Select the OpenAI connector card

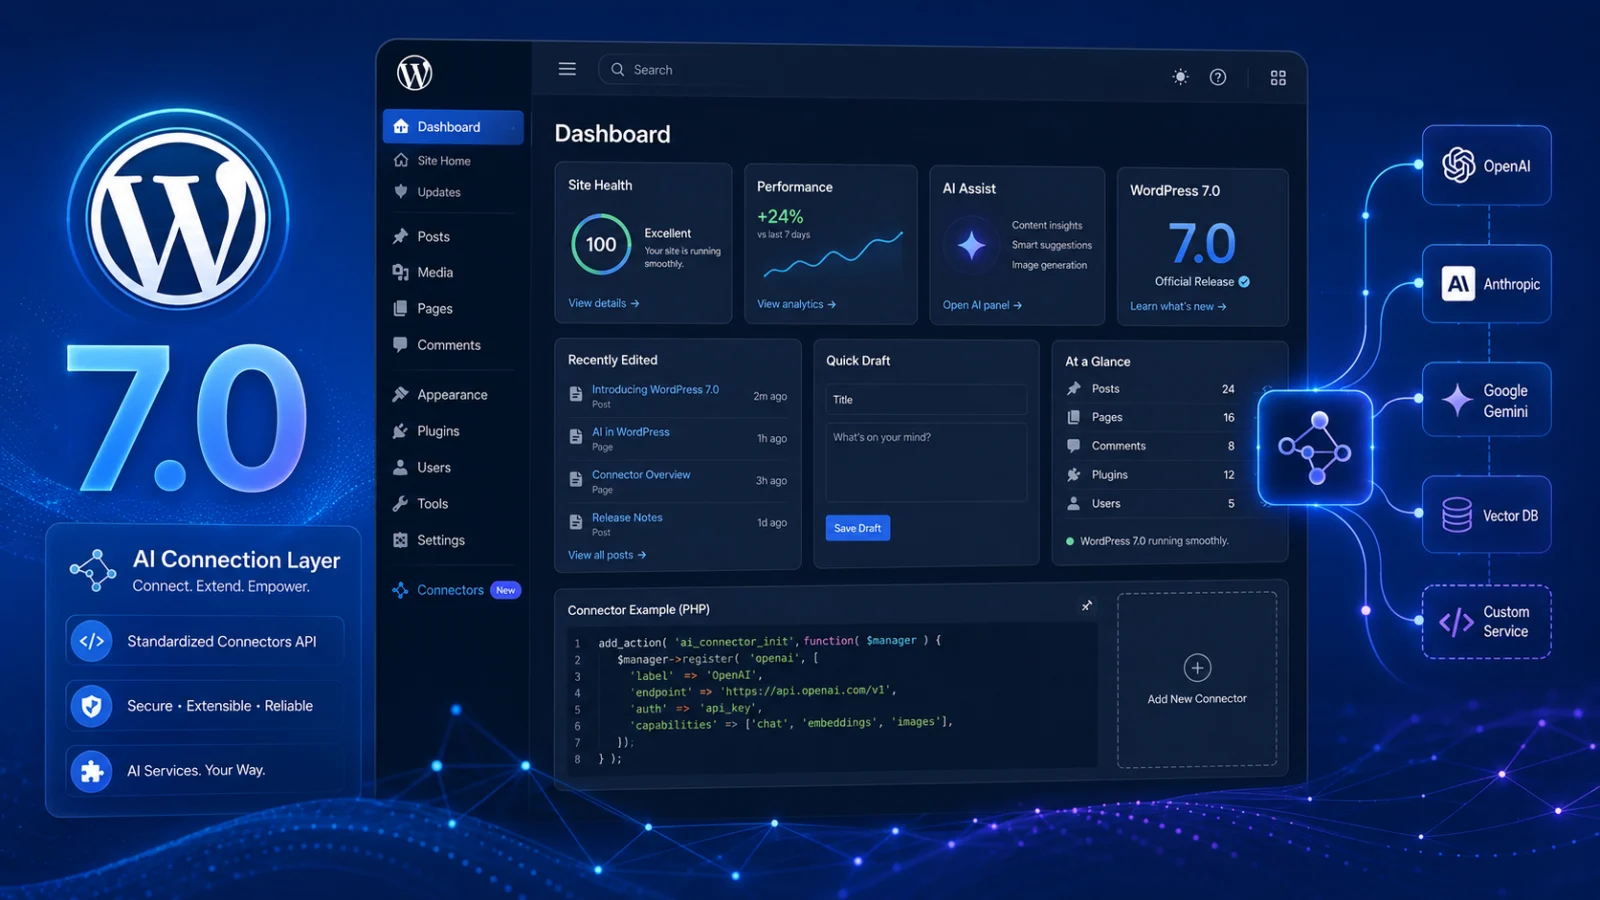click(x=1487, y=165)
